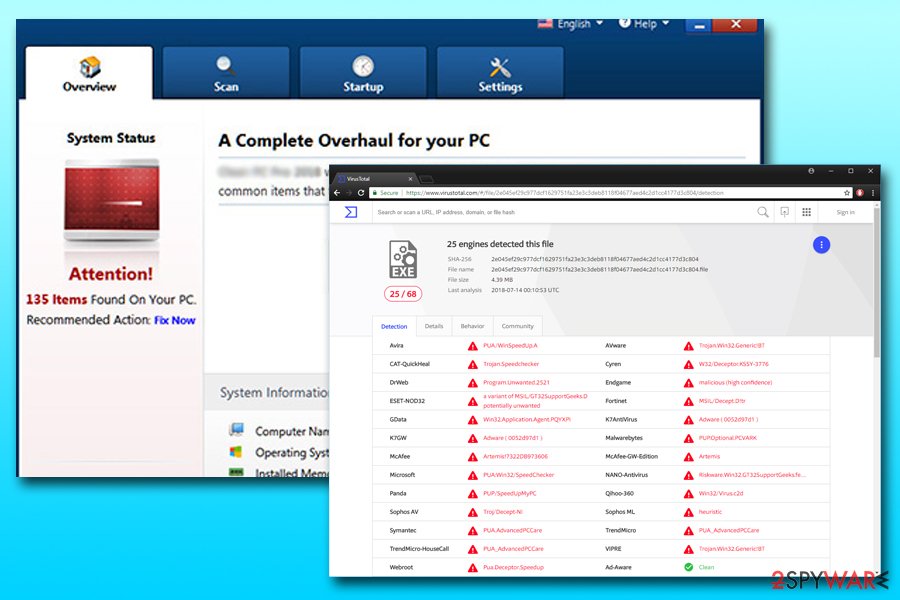Click the blue three-dot more options button

pyautogui.click(x=821, y=245)
